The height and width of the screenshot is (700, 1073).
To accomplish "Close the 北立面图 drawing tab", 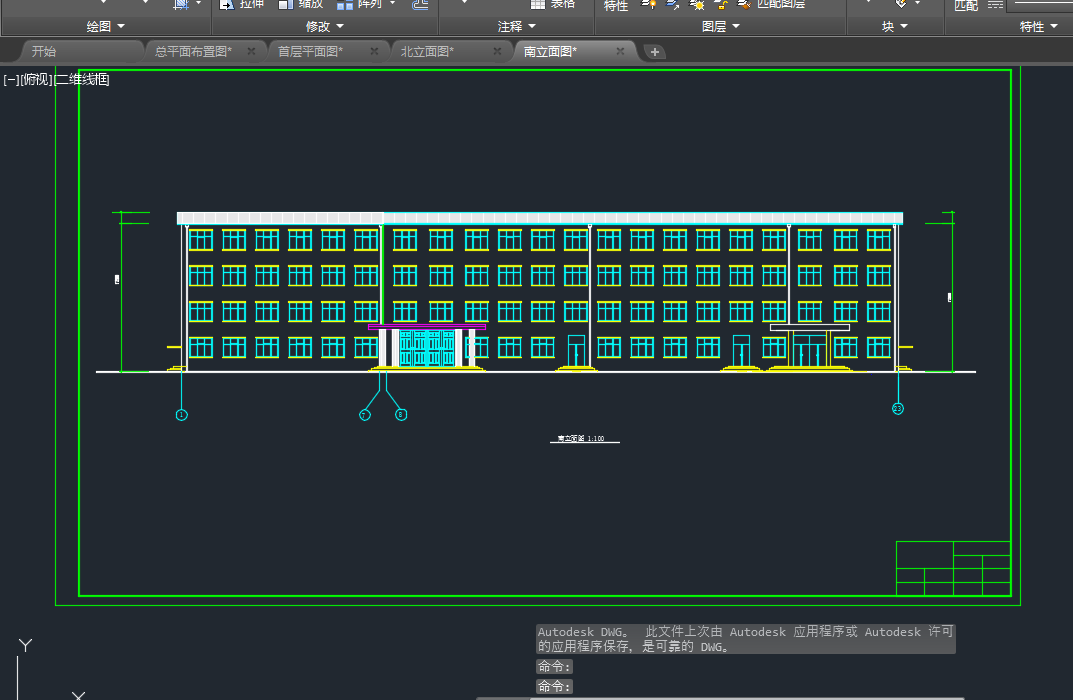I will pos(498,52).
